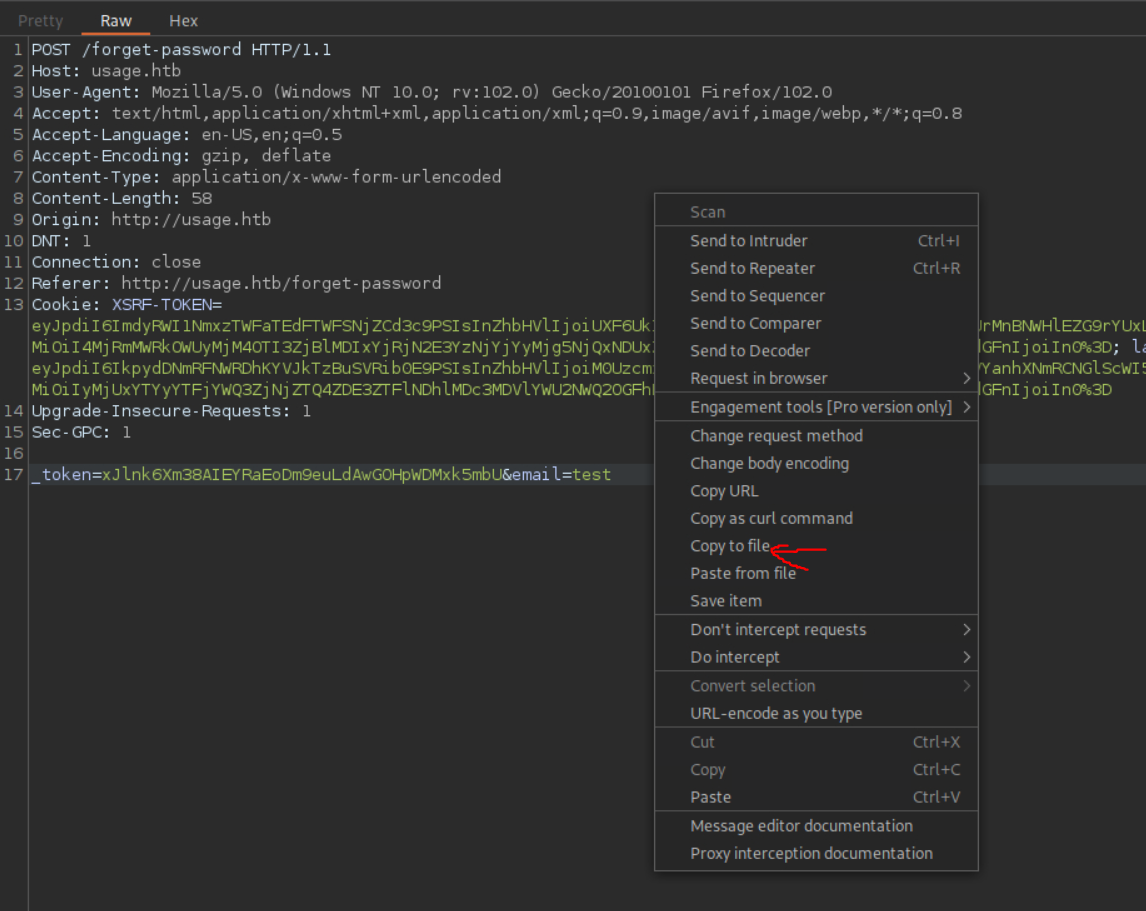Viewport: 1146px width, 911px height.
Task: Click Copy as curl command
Action: click(x=771, y=518)
